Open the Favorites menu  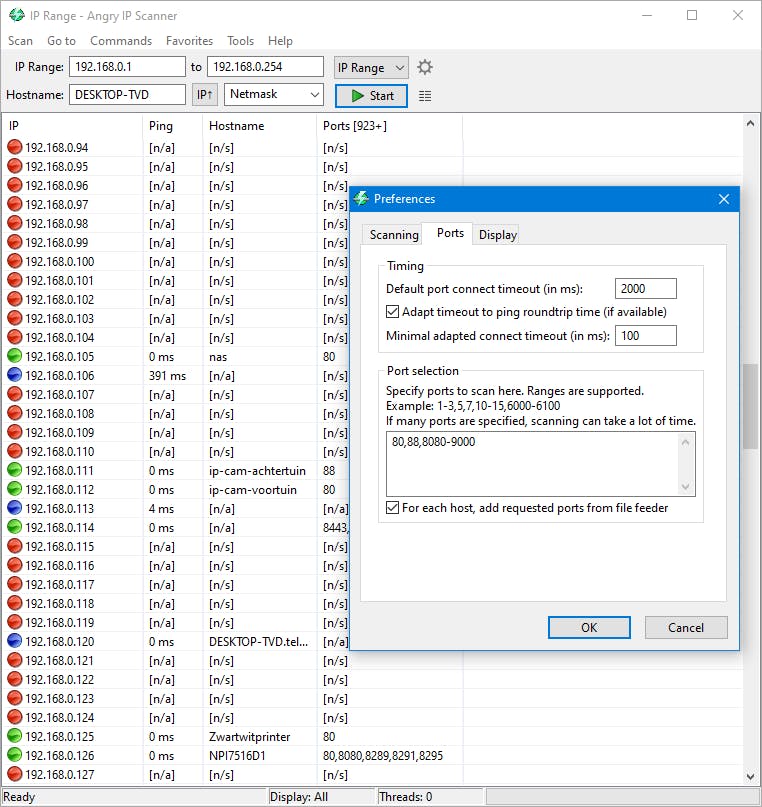(189, 41)
